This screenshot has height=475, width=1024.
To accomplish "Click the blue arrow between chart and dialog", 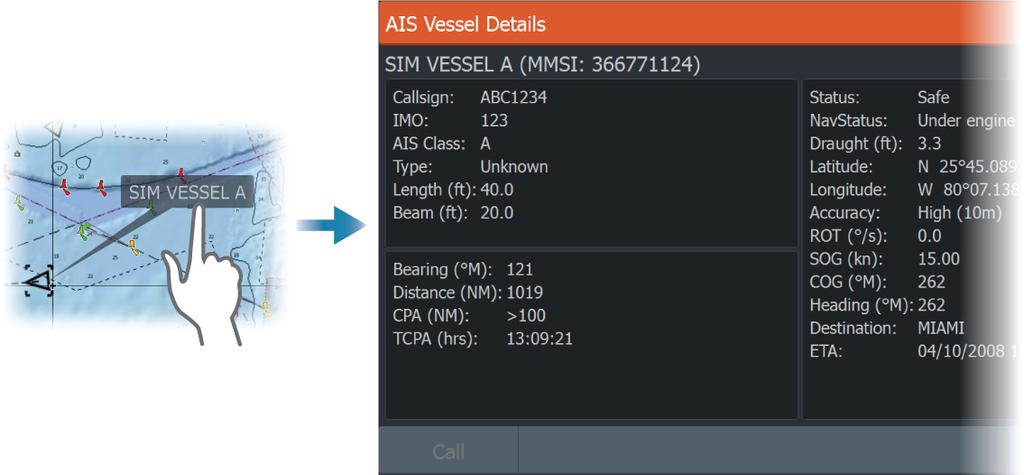I will pos(330,225).
